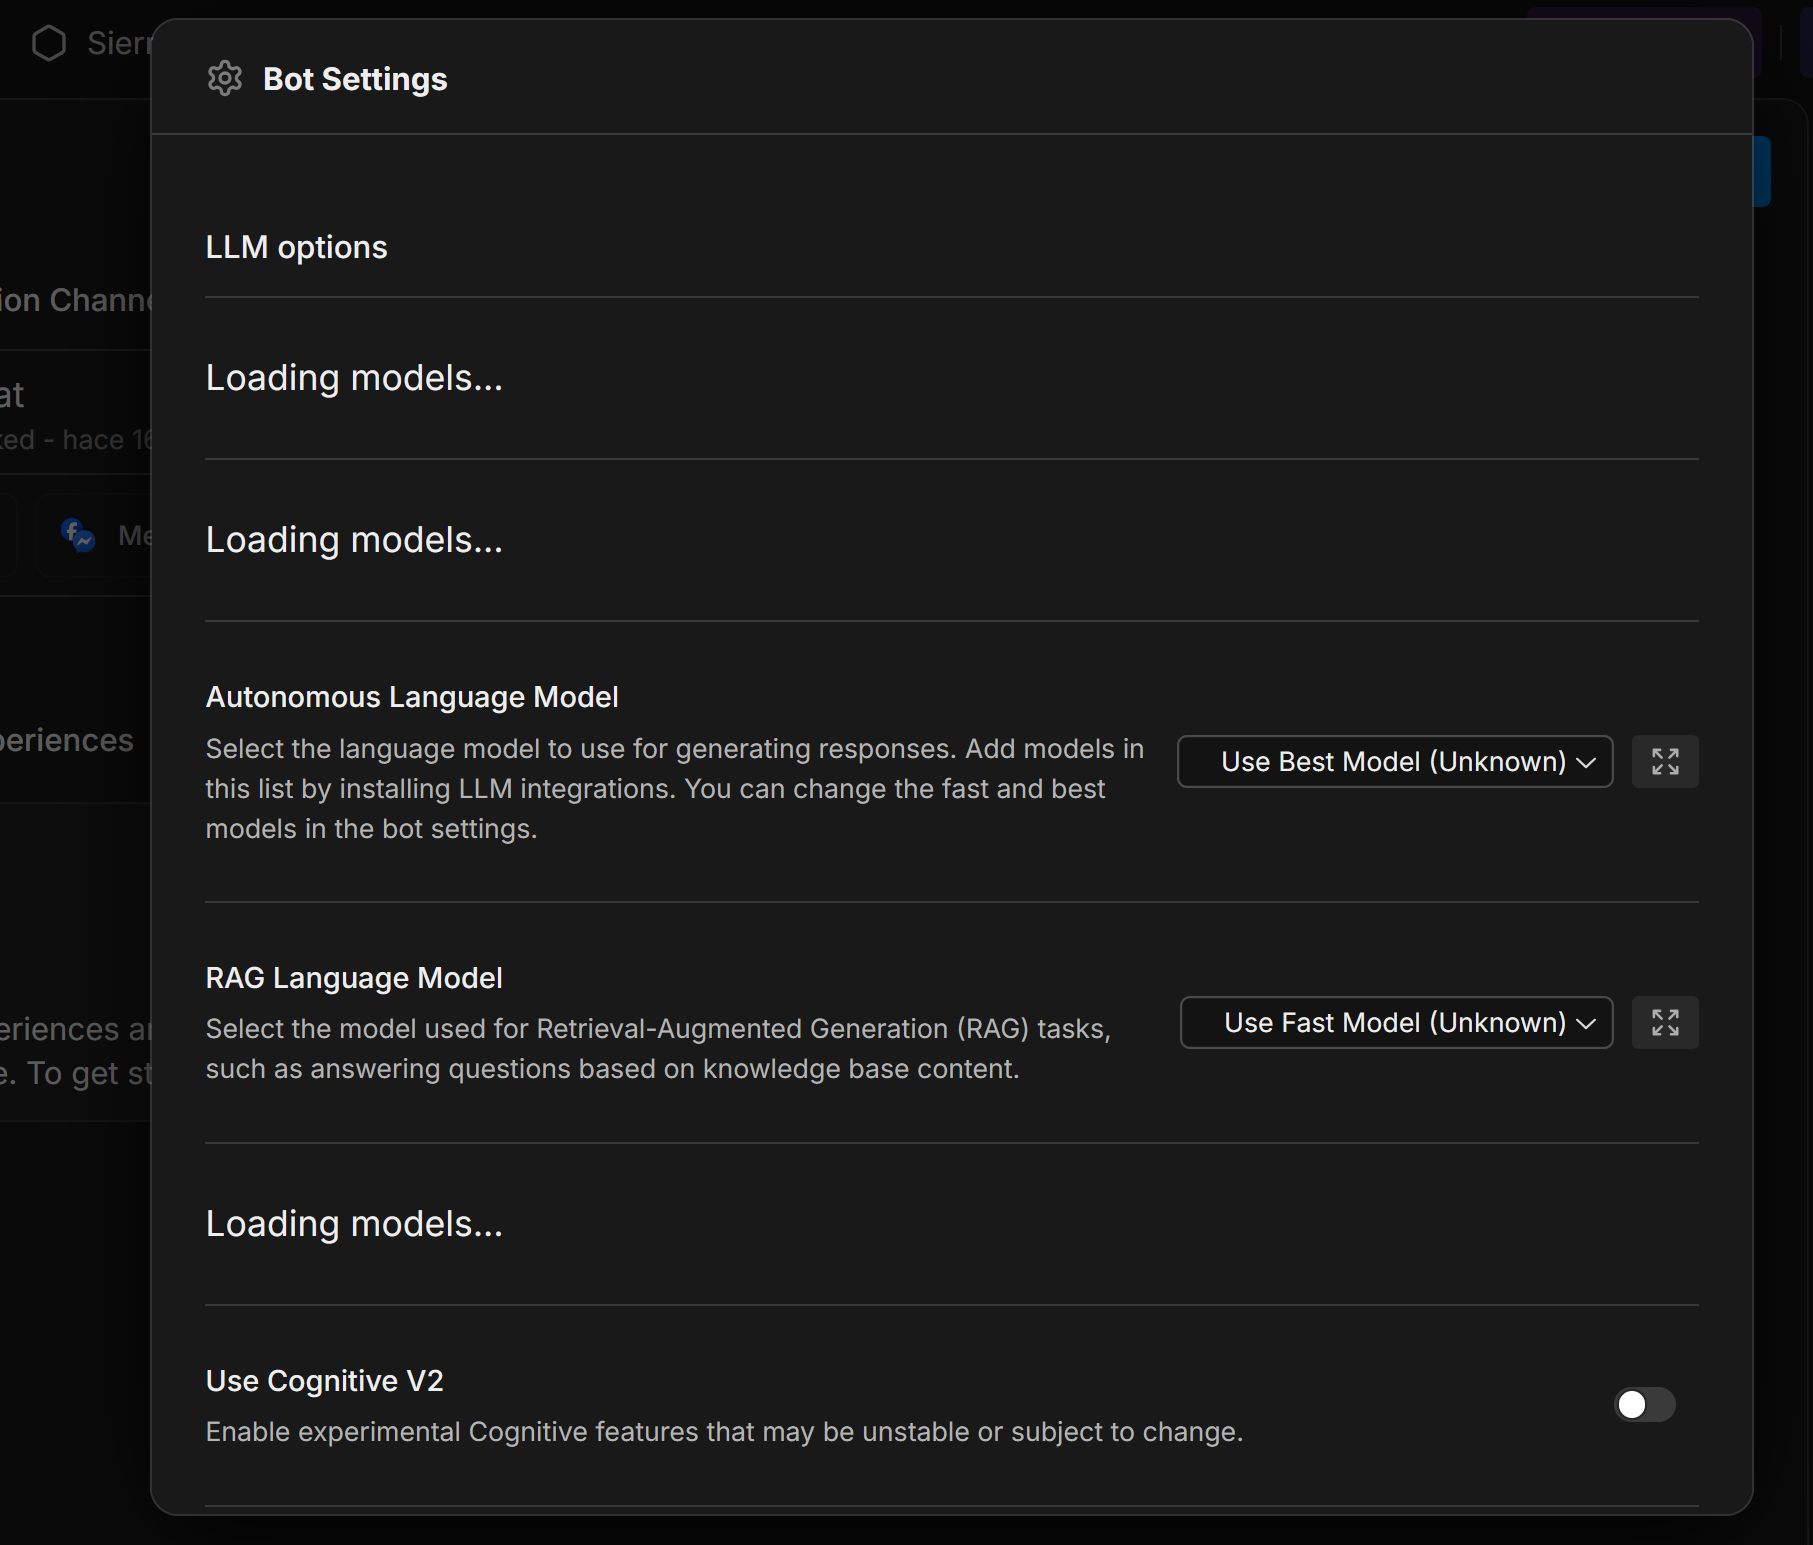Expand the Autonomous Language Model selector fullscreen icon
Screen dimensions: 1813x1545
[1665, 762]
